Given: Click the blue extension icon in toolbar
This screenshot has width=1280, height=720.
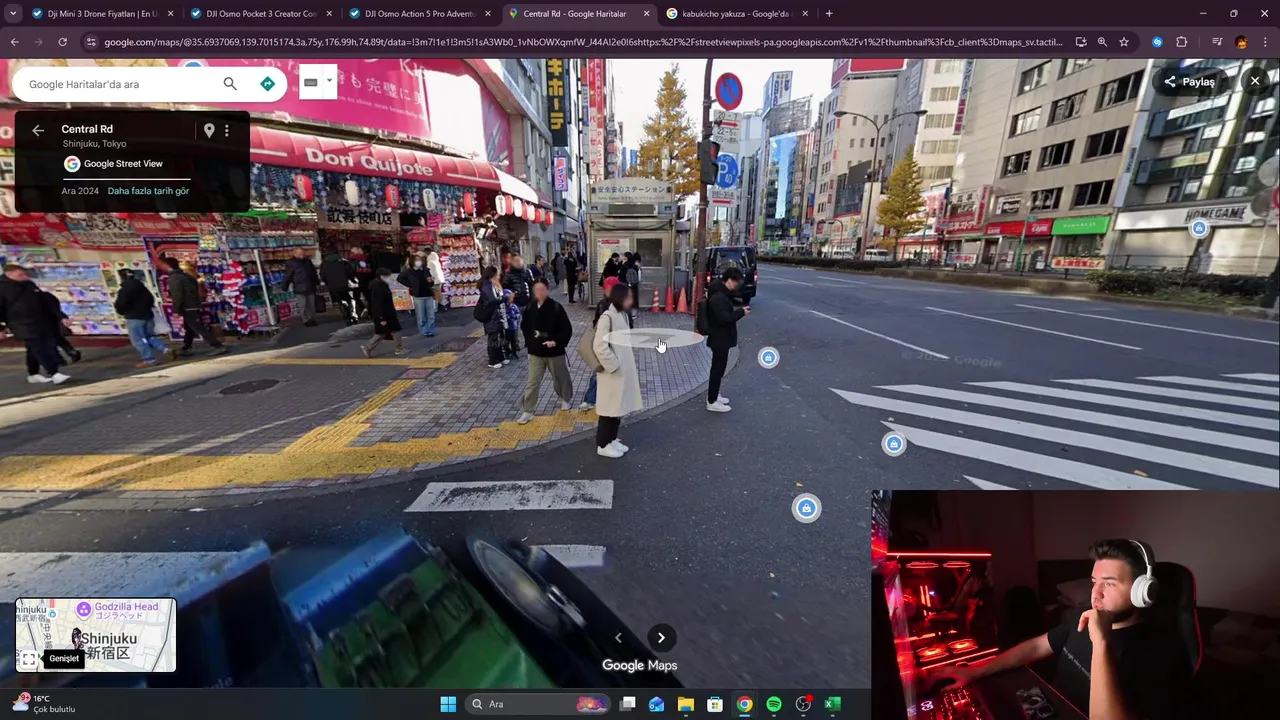Looking at the screenshot, I should (1157, 42).
